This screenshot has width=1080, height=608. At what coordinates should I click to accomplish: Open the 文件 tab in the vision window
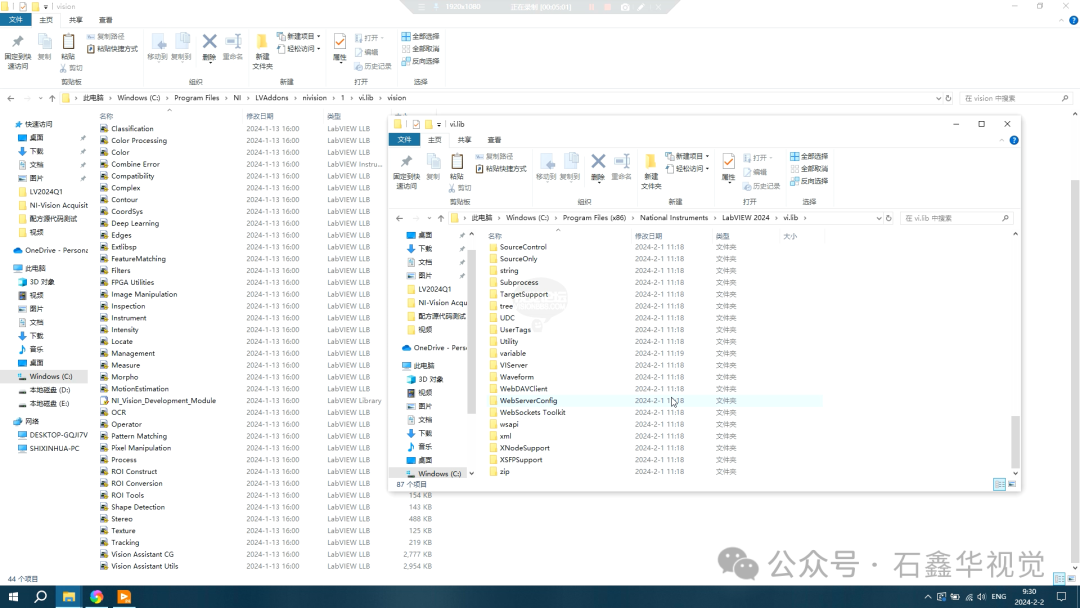(15, 21)
